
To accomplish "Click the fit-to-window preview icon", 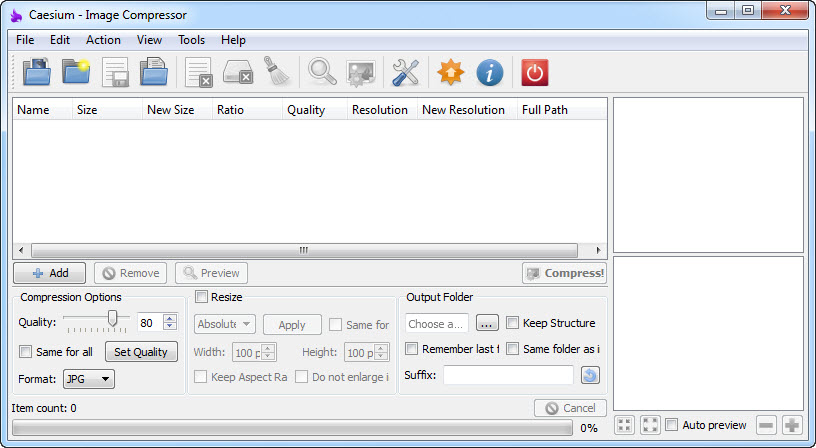I will (x=624, y=425).
